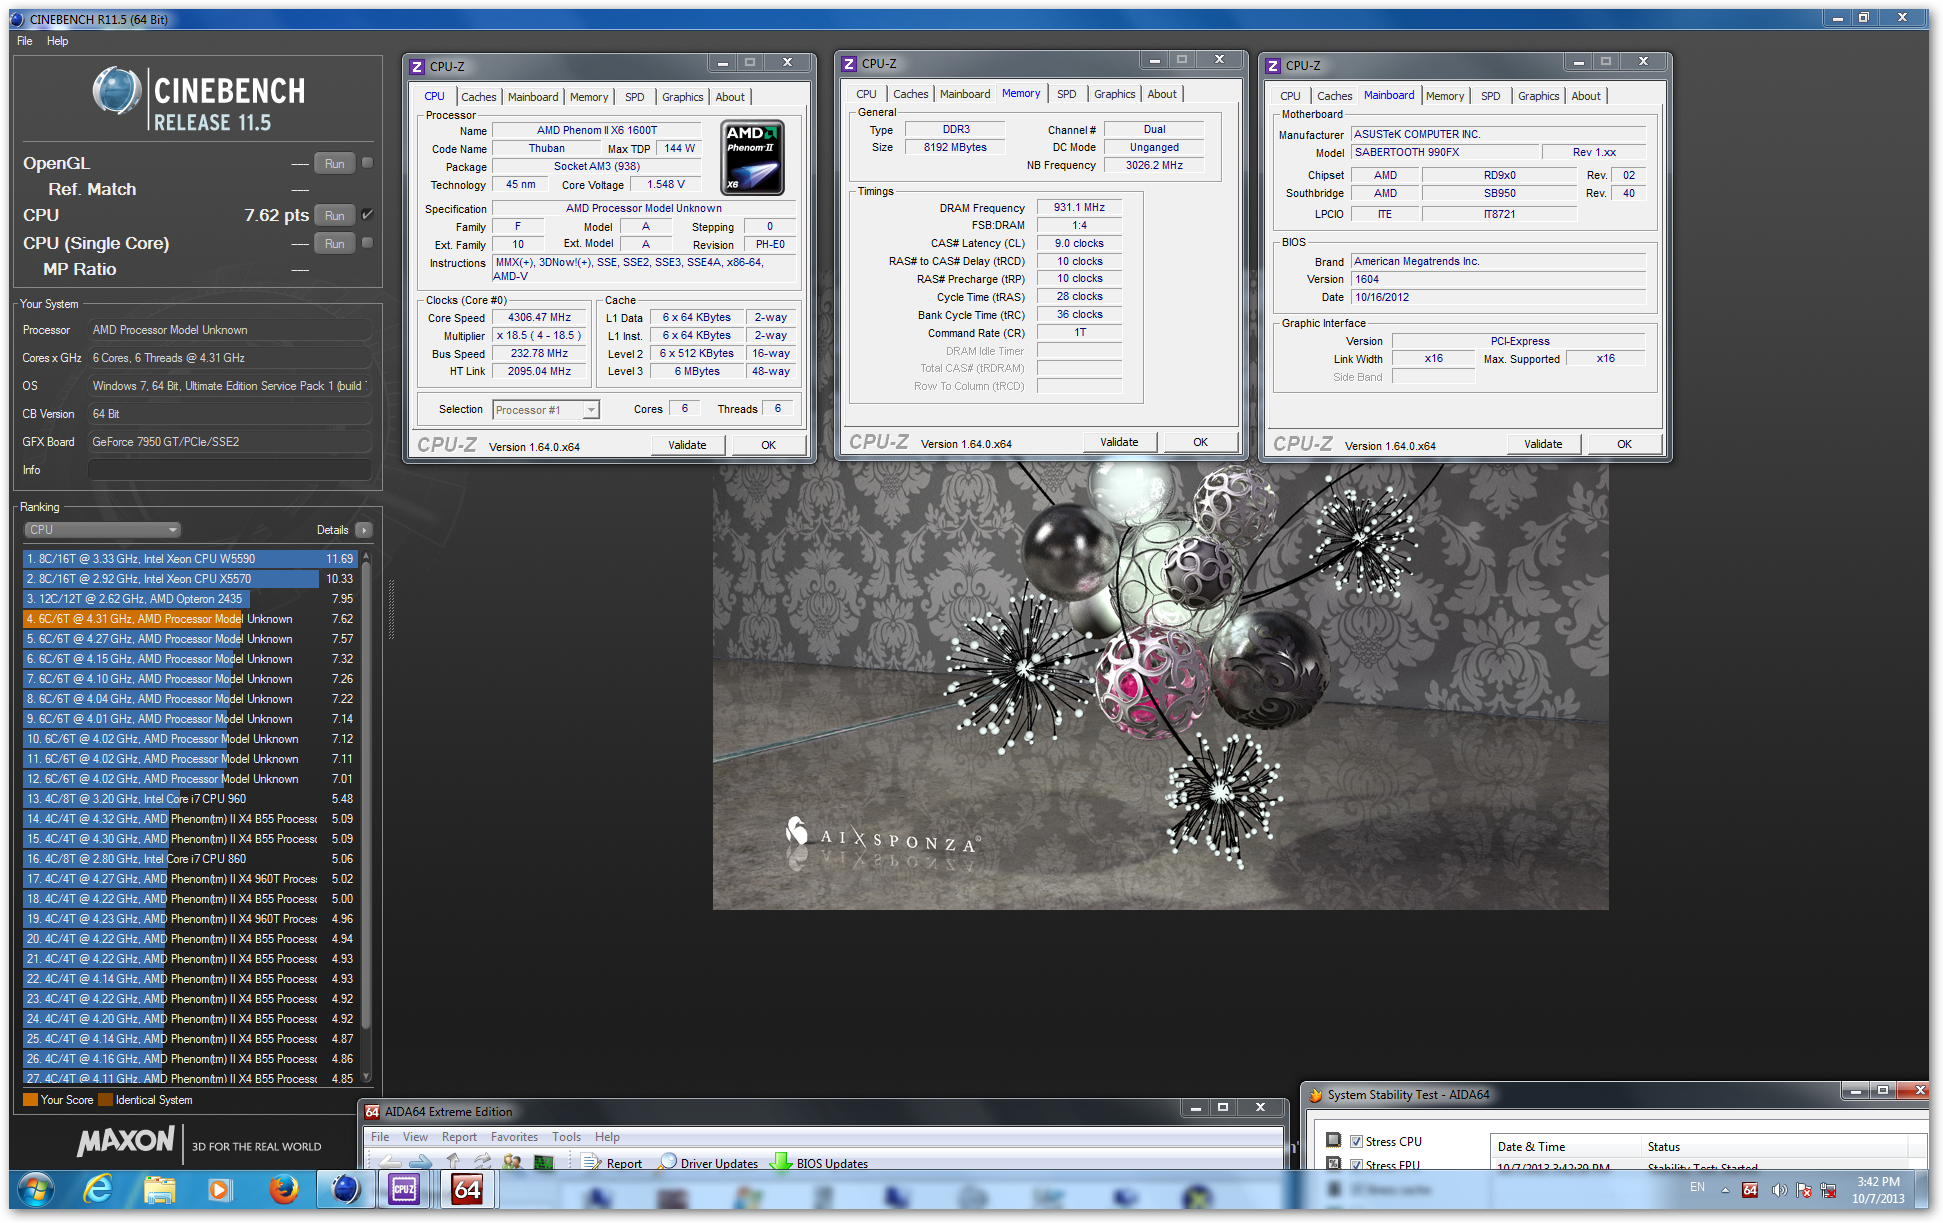Open Cinebench Help menu
This screenshot has width=1943, height=1223.
pyautogui.click(x=57, y=41)
